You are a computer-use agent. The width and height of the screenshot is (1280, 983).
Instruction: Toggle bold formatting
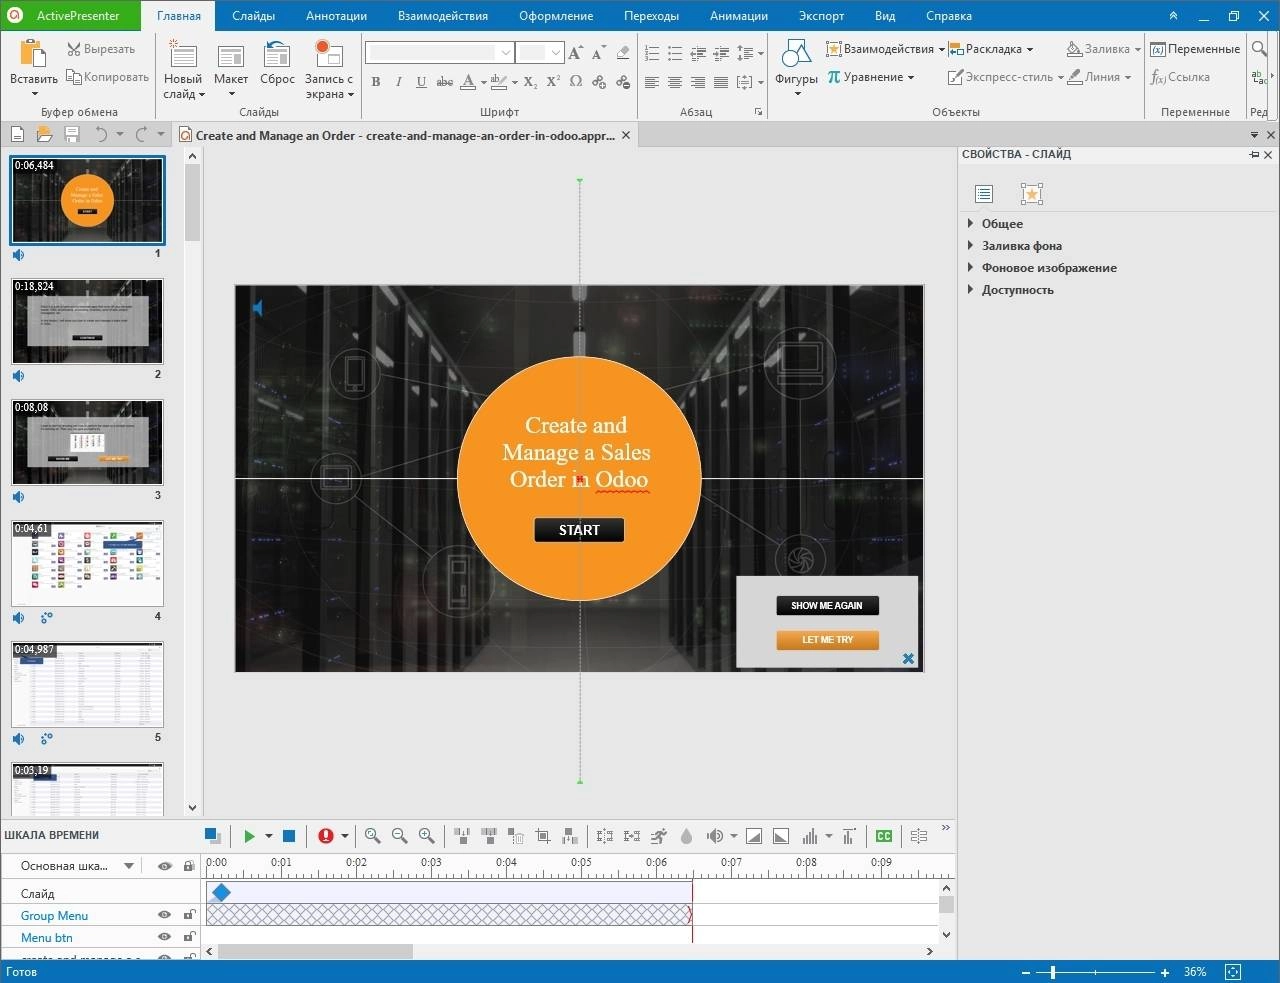coord(376,82)
